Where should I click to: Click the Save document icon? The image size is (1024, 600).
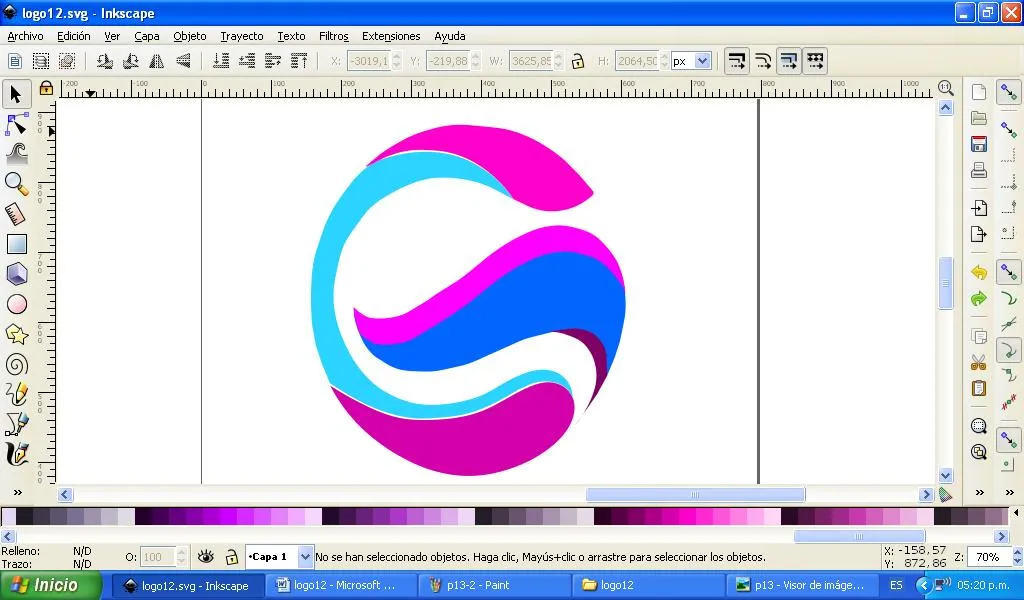(978, 144)
